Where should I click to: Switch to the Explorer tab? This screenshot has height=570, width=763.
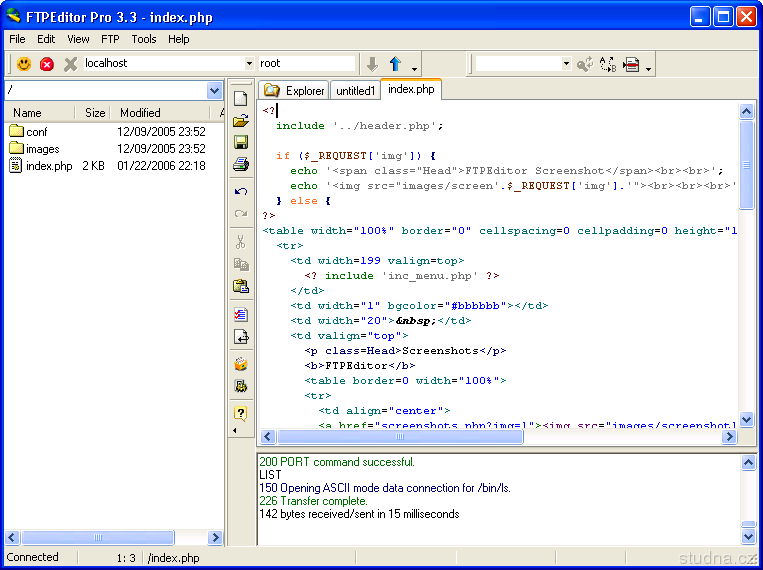pyautogui.click(x=295, y=91)
